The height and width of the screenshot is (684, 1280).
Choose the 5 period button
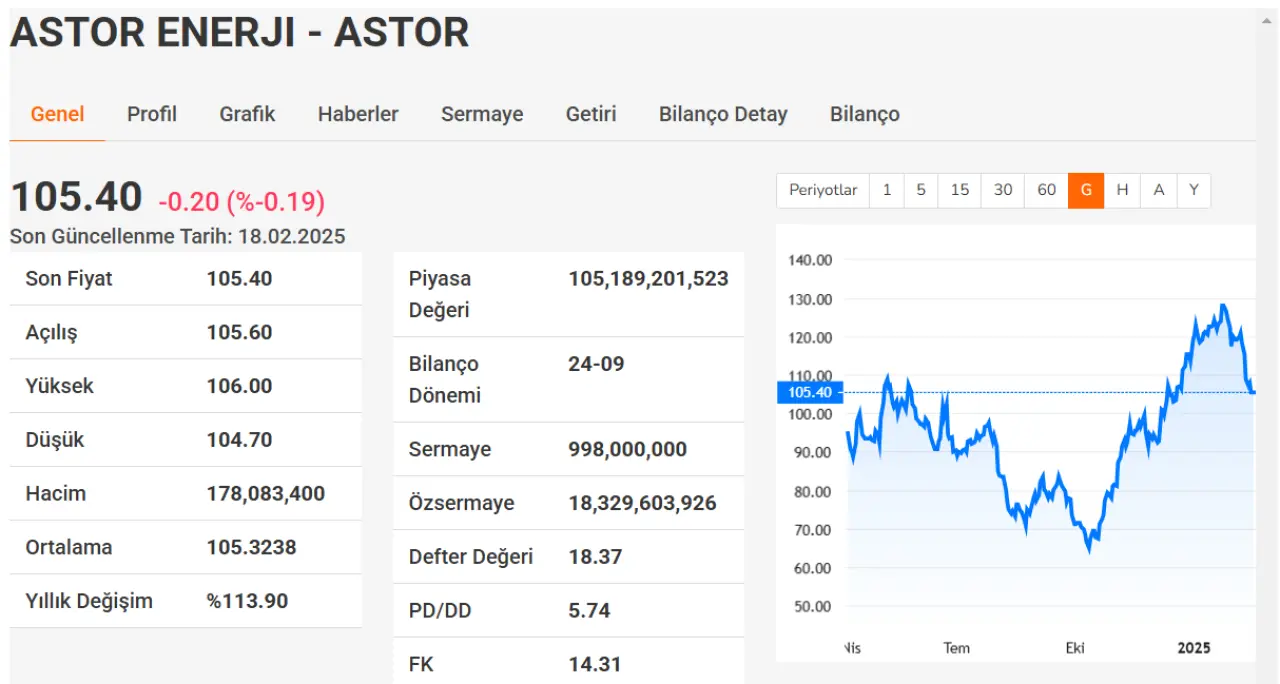pos(921,190)
